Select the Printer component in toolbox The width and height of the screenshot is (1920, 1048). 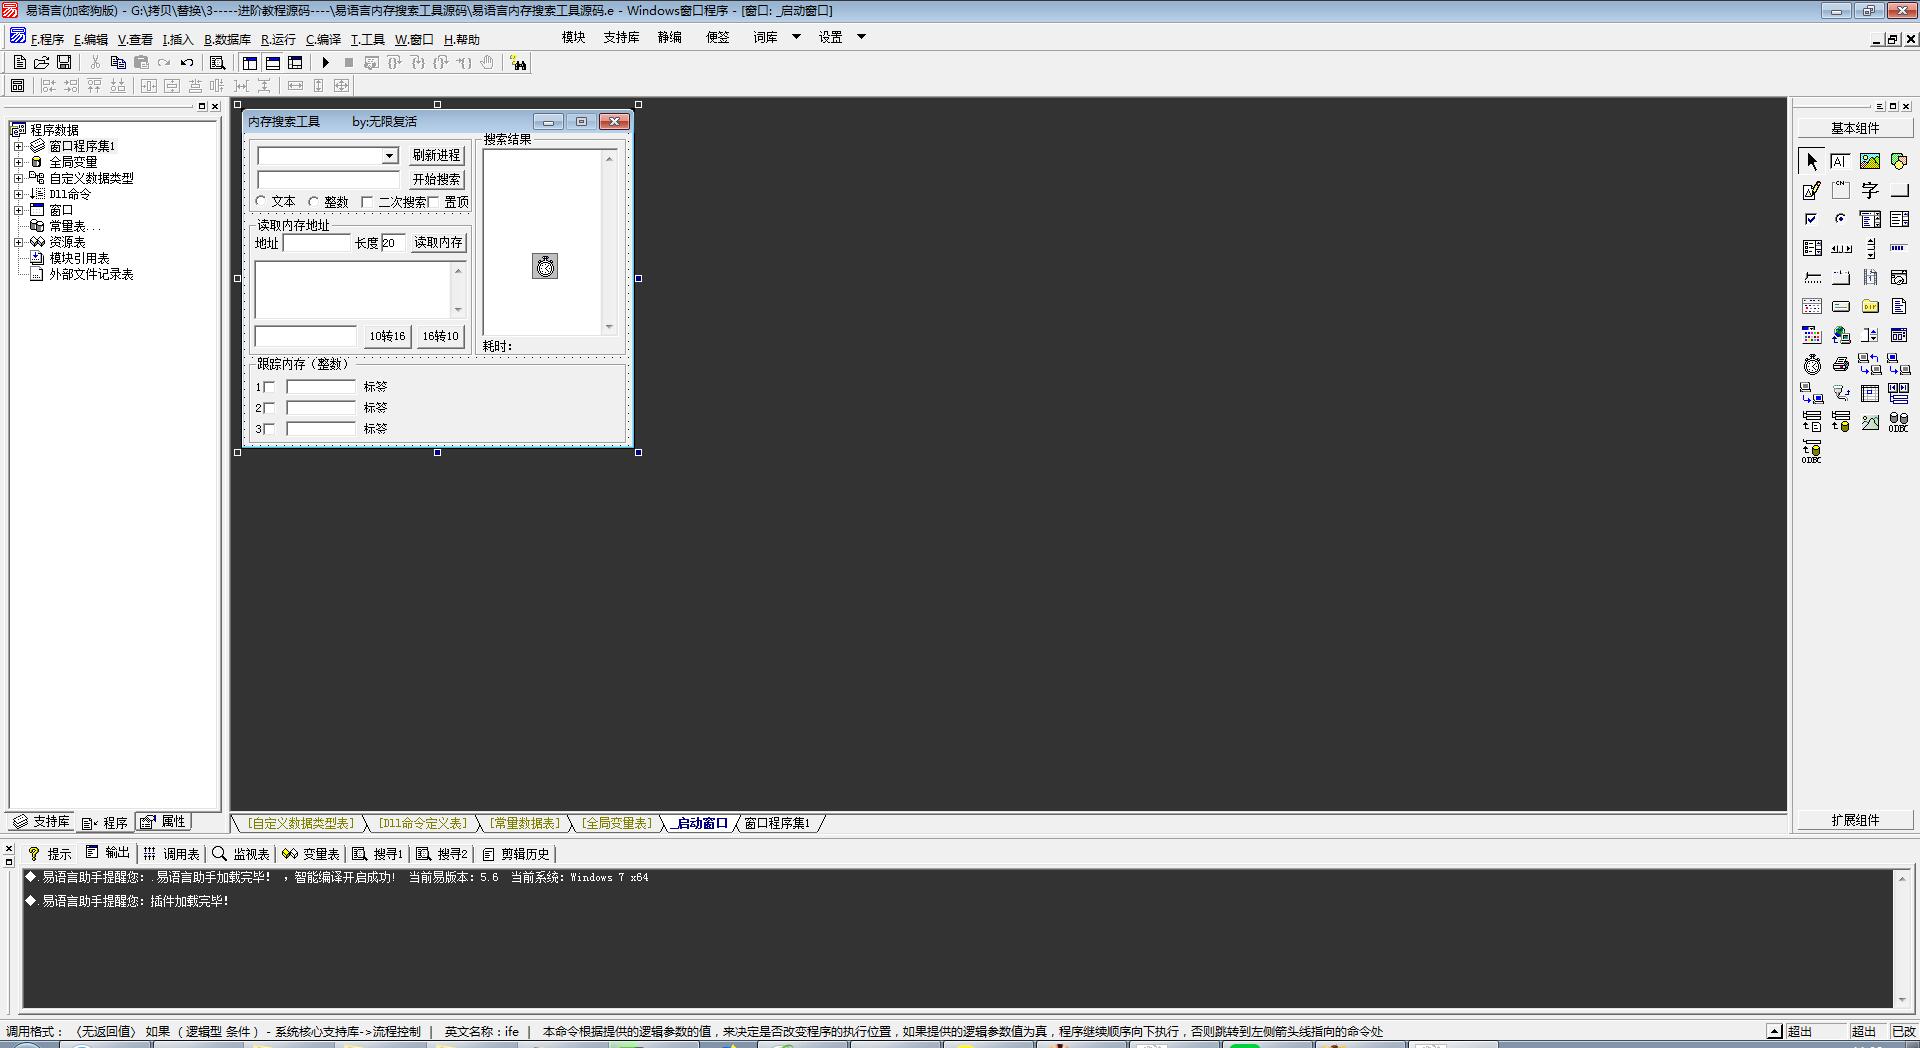click(1841, 365)
